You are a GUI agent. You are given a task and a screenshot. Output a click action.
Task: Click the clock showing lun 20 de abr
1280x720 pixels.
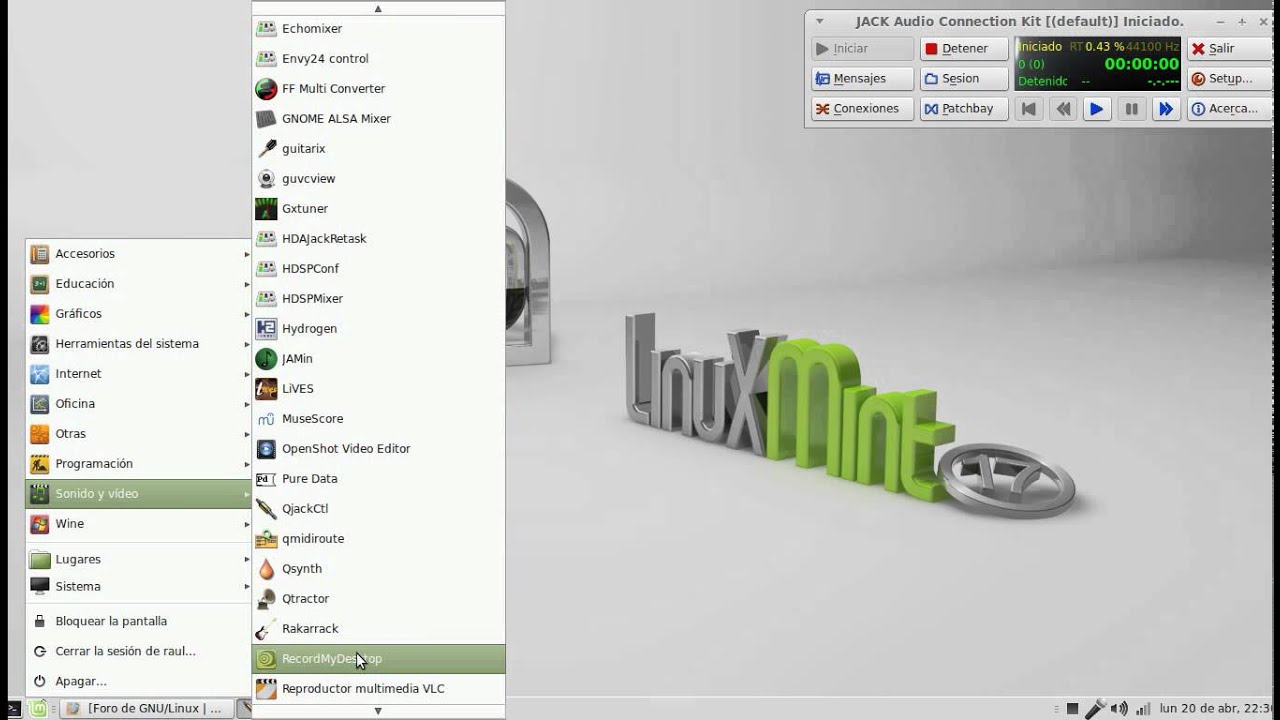[x=1218, y=709]
